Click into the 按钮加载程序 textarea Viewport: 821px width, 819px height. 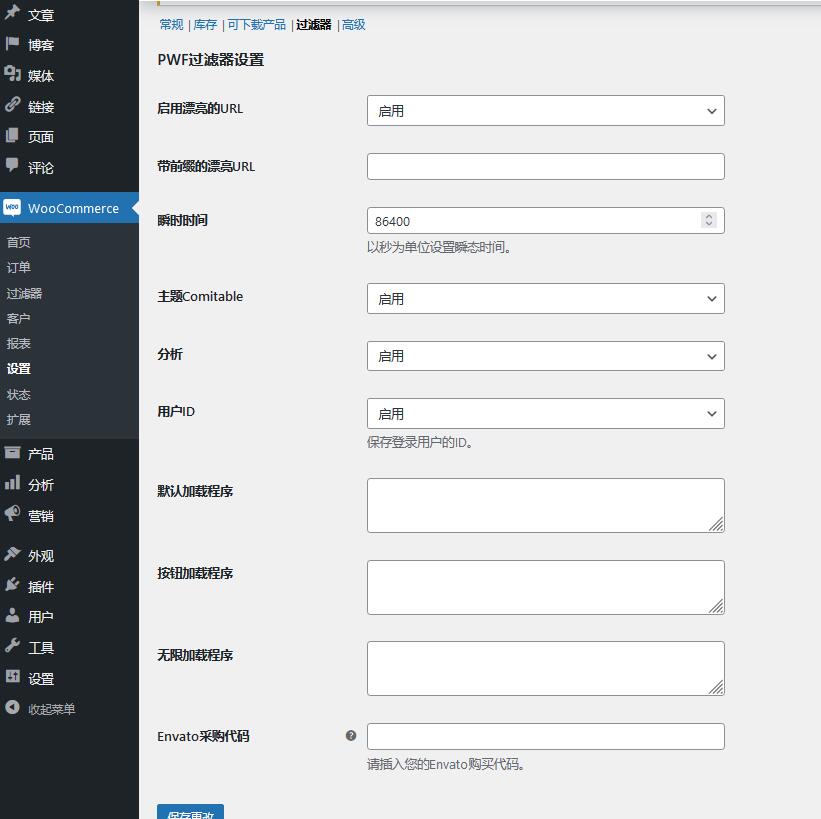(546, 588)
